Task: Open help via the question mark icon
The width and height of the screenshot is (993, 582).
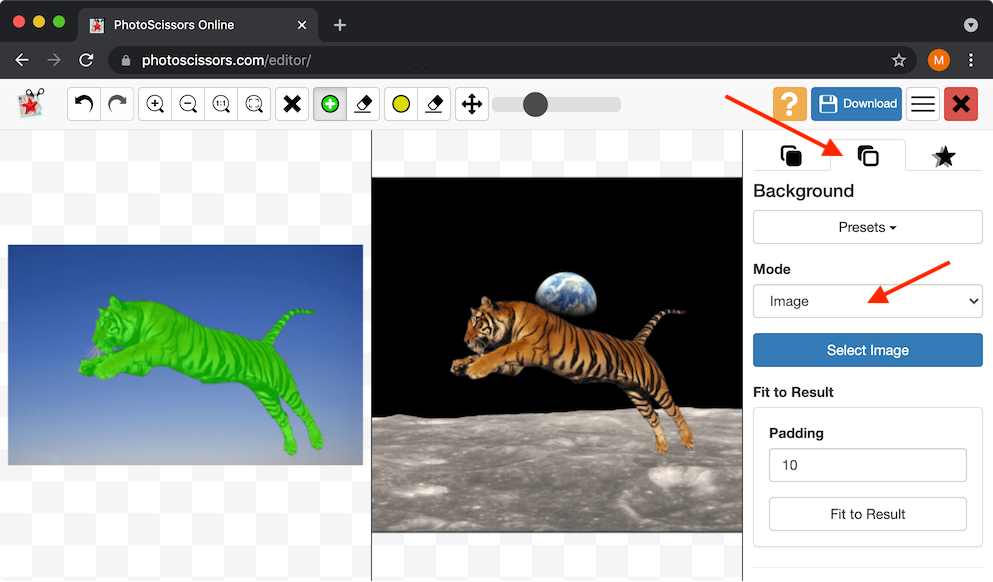Action: pos(789,103)
